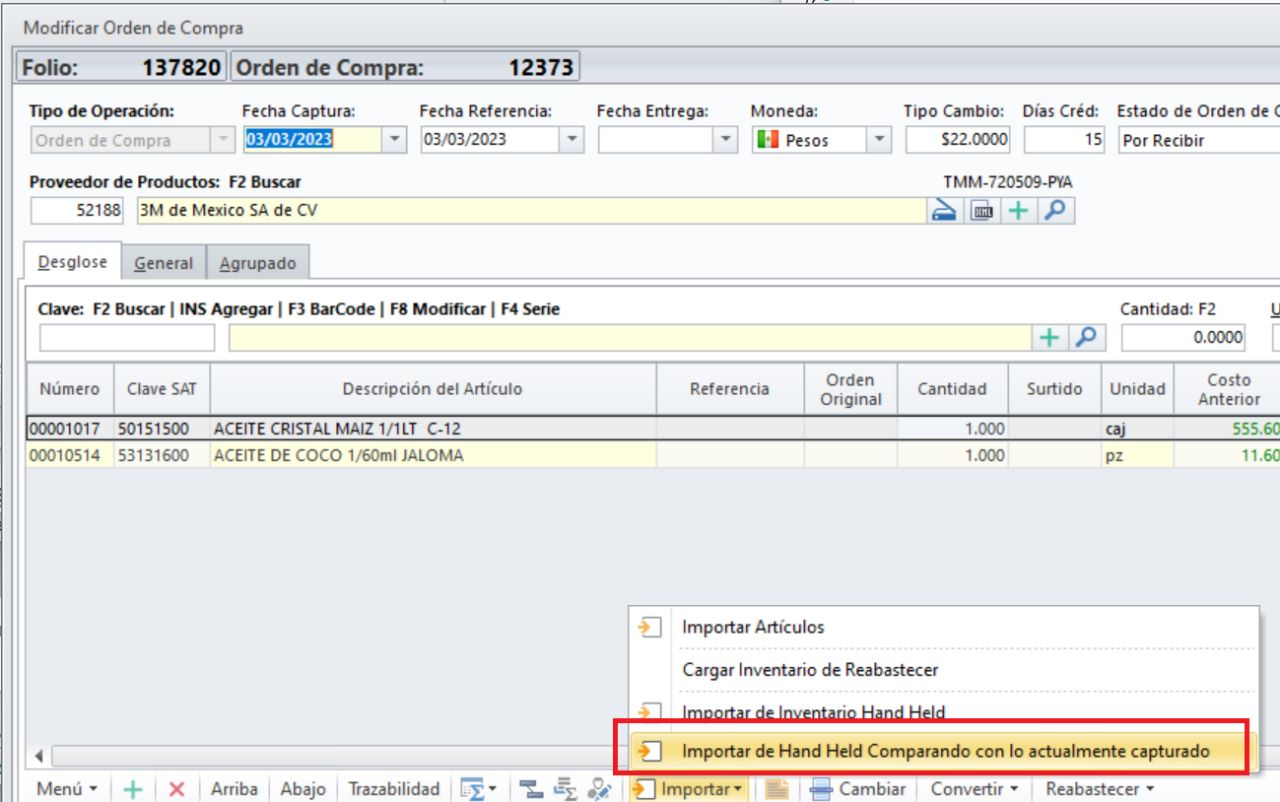Click green plus icon to add new supplier
The image size is (1280, 802).
[1018, 211]
